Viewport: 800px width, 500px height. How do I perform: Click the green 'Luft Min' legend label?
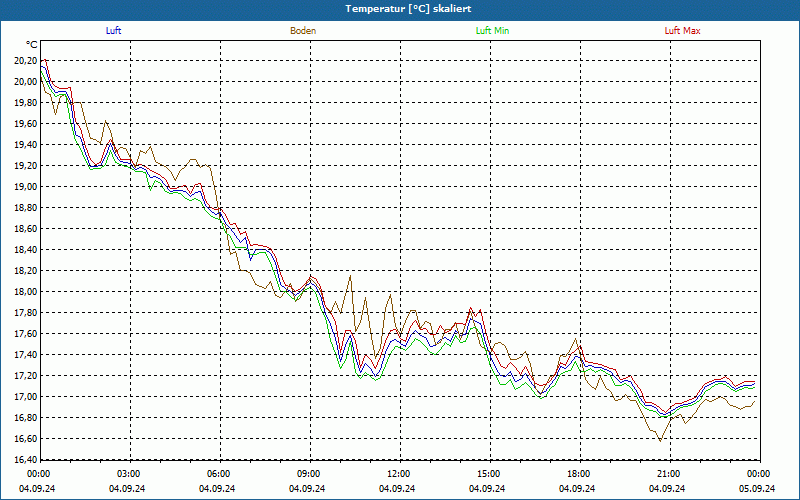[492, 31]
